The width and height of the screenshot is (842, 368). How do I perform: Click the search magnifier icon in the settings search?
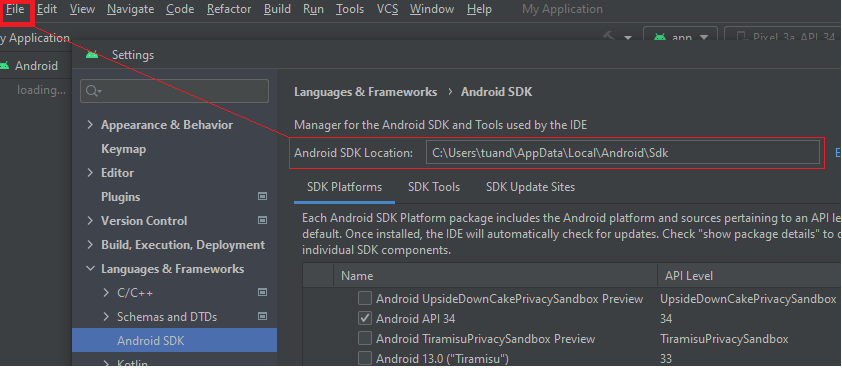tap(93, 91)
